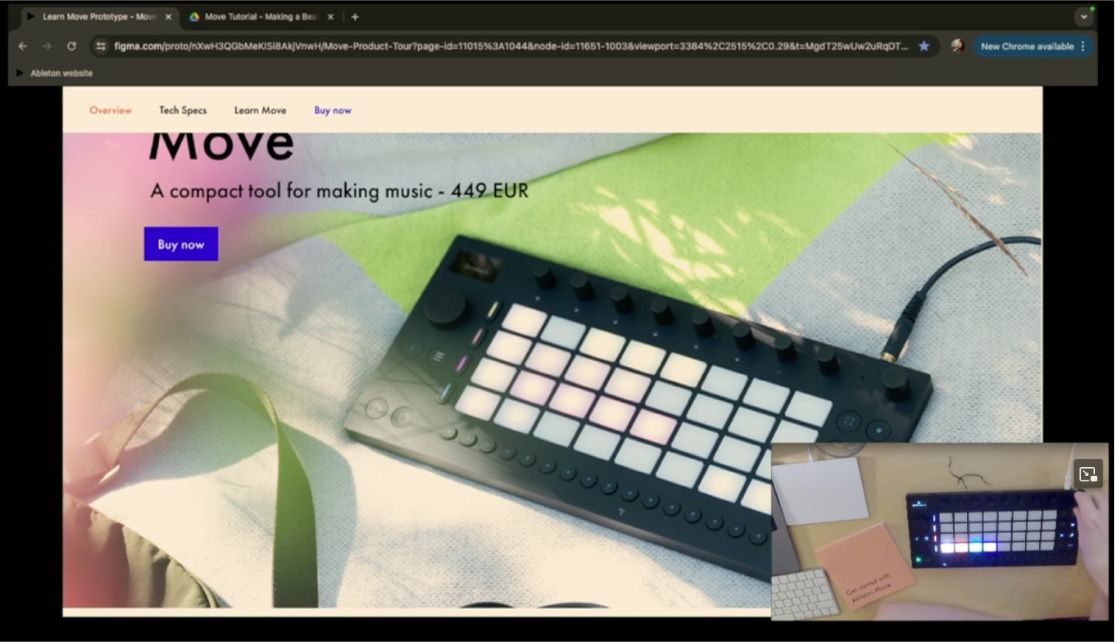Click the picture-in-picture video overlay
The image size is (1115, 642).
[940, 532]
